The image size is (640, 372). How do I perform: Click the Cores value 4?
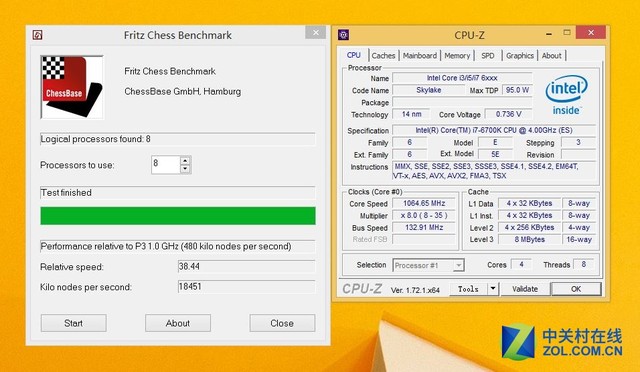coord(521,265)
